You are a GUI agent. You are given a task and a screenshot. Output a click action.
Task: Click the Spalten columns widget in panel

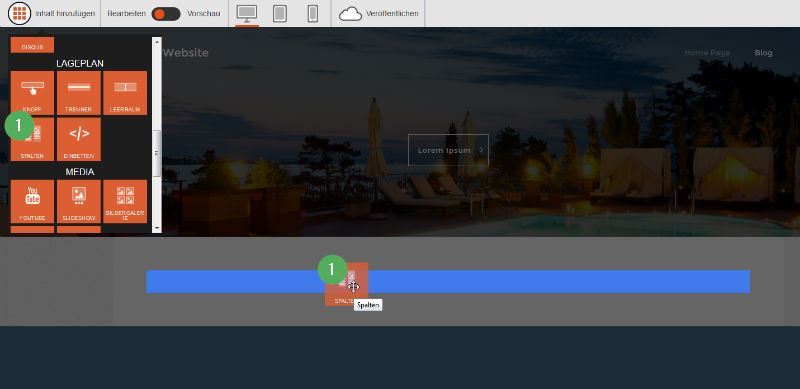tap(32, 139)
